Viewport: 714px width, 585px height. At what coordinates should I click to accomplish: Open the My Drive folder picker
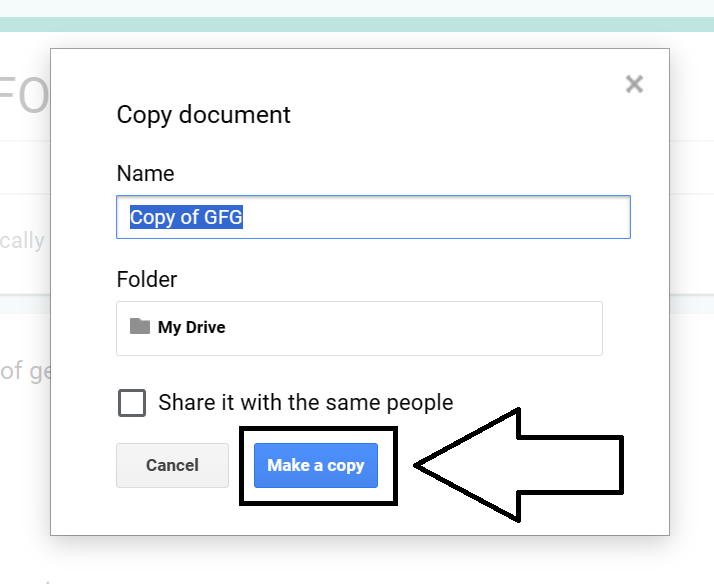coord(359,328)
